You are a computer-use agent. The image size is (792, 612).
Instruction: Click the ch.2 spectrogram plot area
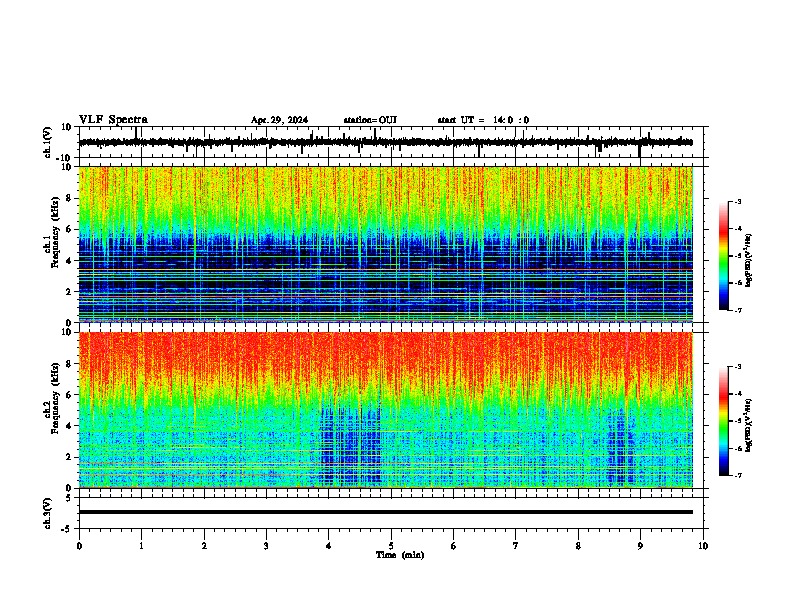click(386, 410)
